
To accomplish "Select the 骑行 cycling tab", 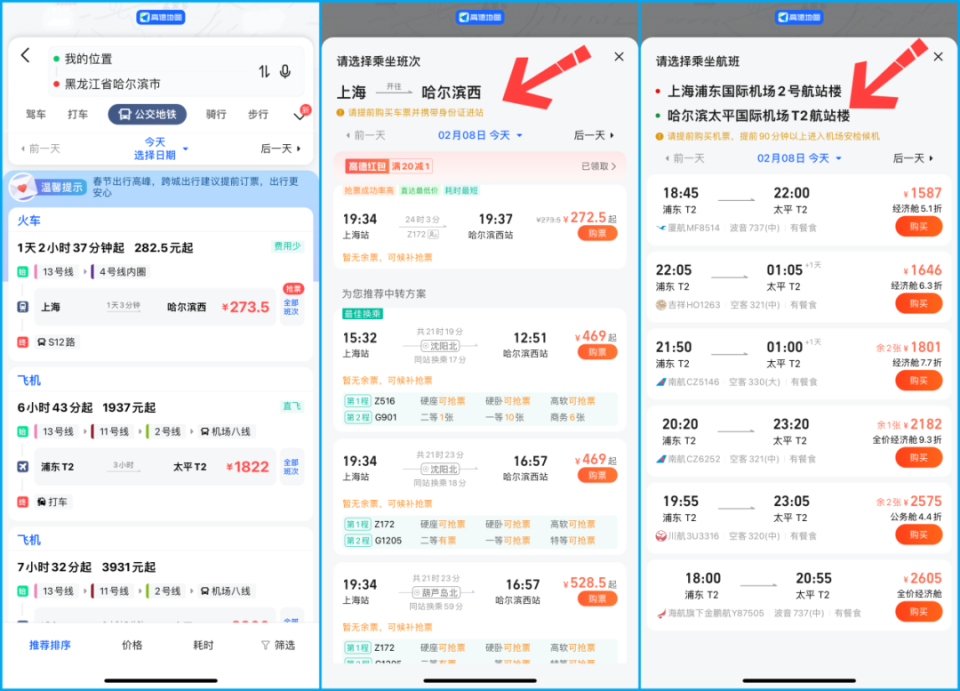I will pyautogui.click(x=216, y=114).
